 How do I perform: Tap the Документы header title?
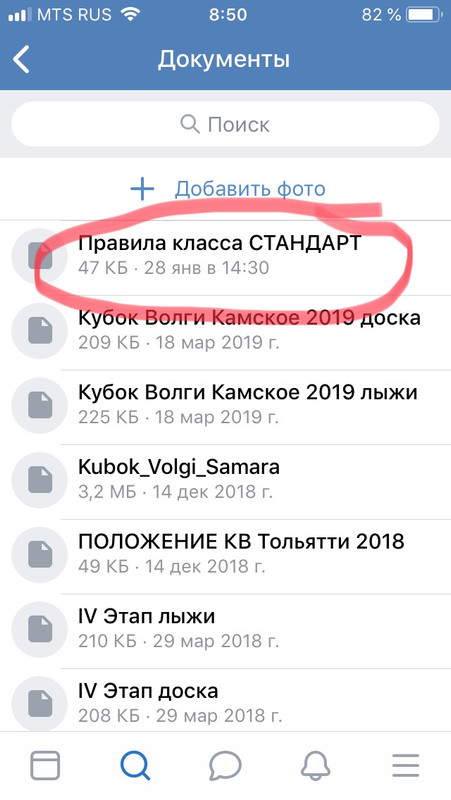(x=223, y=60)
